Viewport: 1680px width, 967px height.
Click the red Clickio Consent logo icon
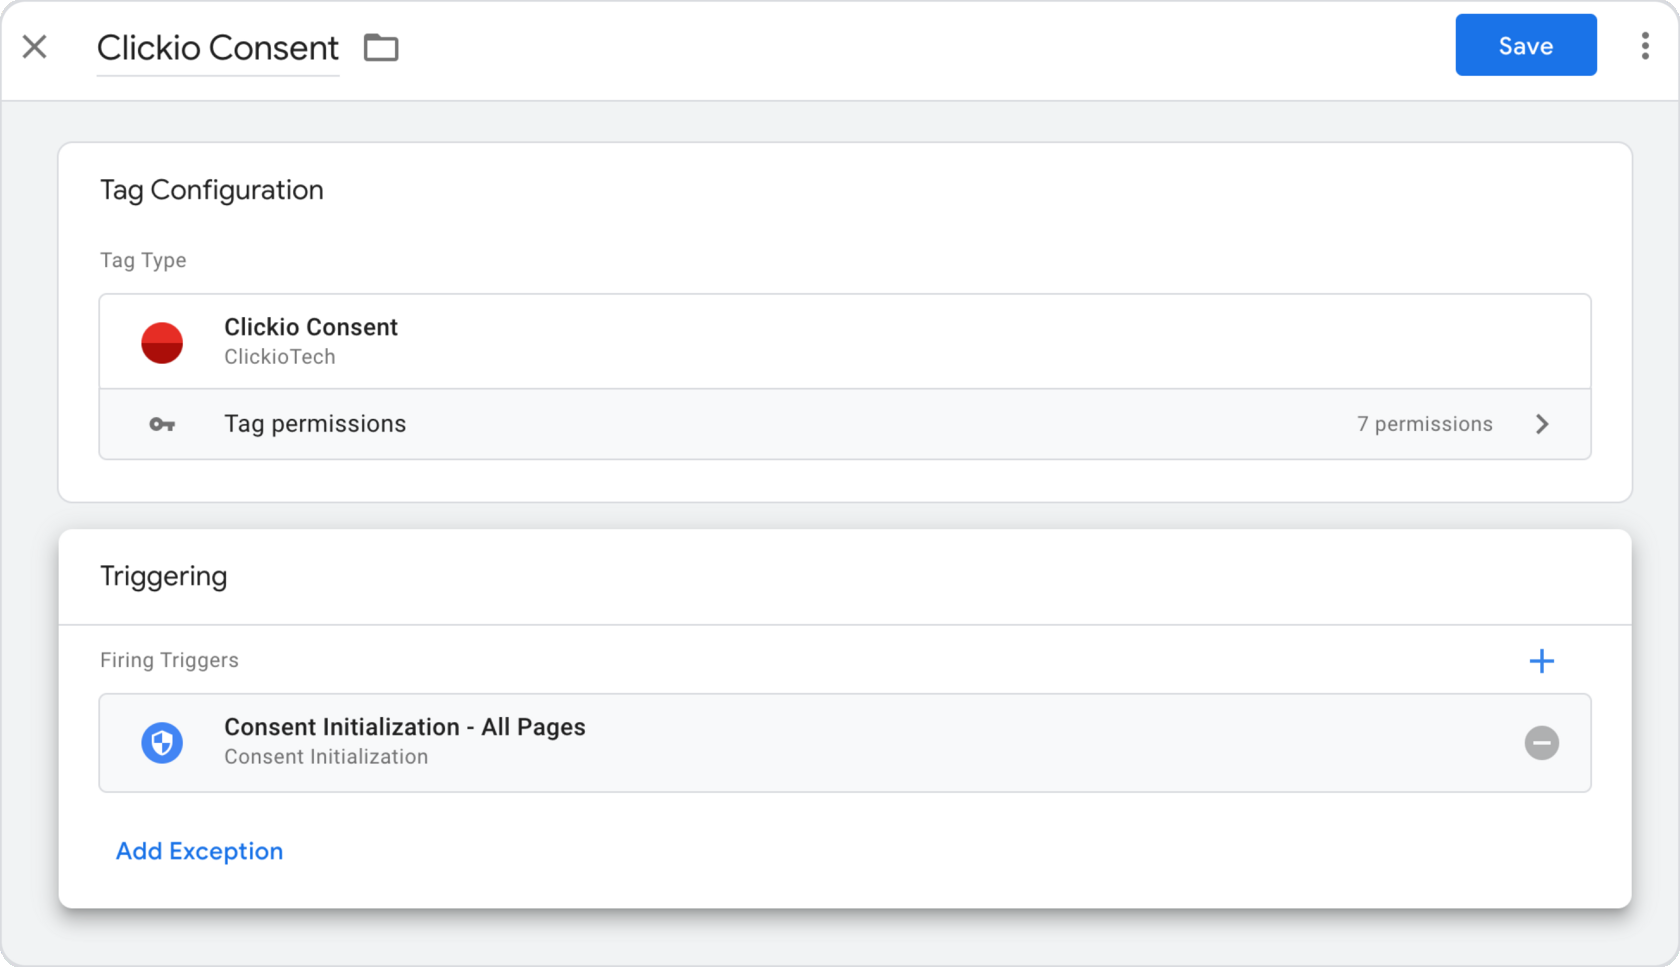(x=162, y=342)
